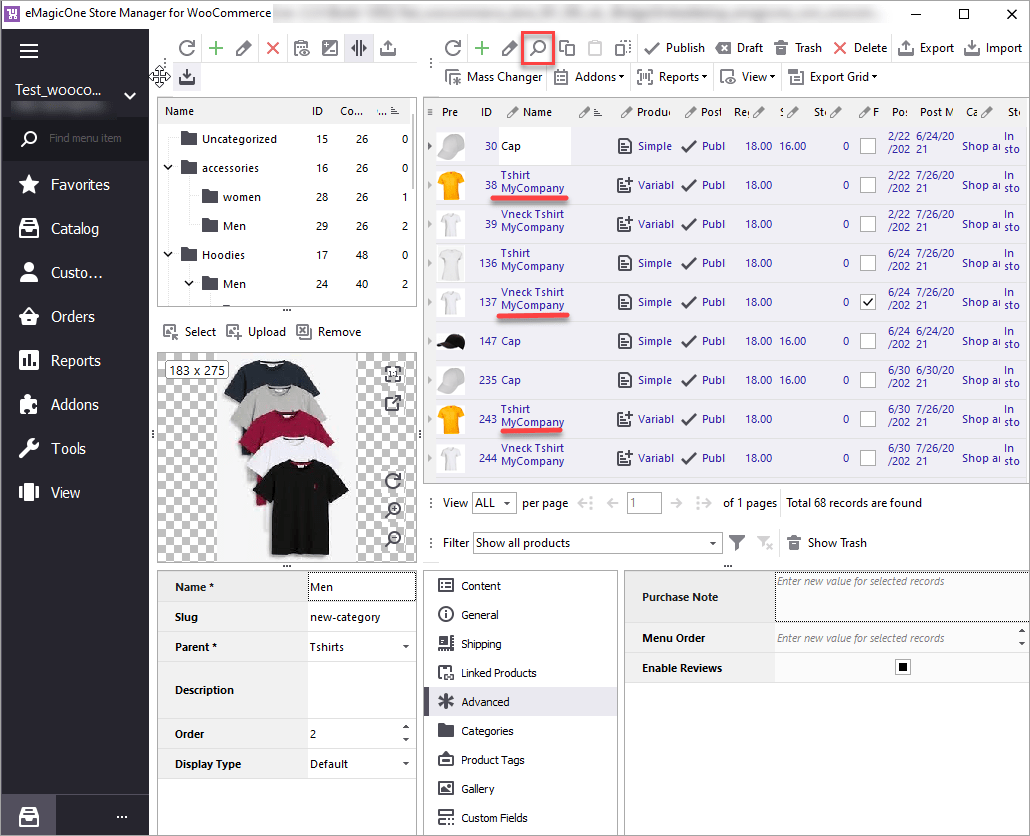
Task: Click the magnifier search icon in products toolbar
Action: (x=538, y=48)
